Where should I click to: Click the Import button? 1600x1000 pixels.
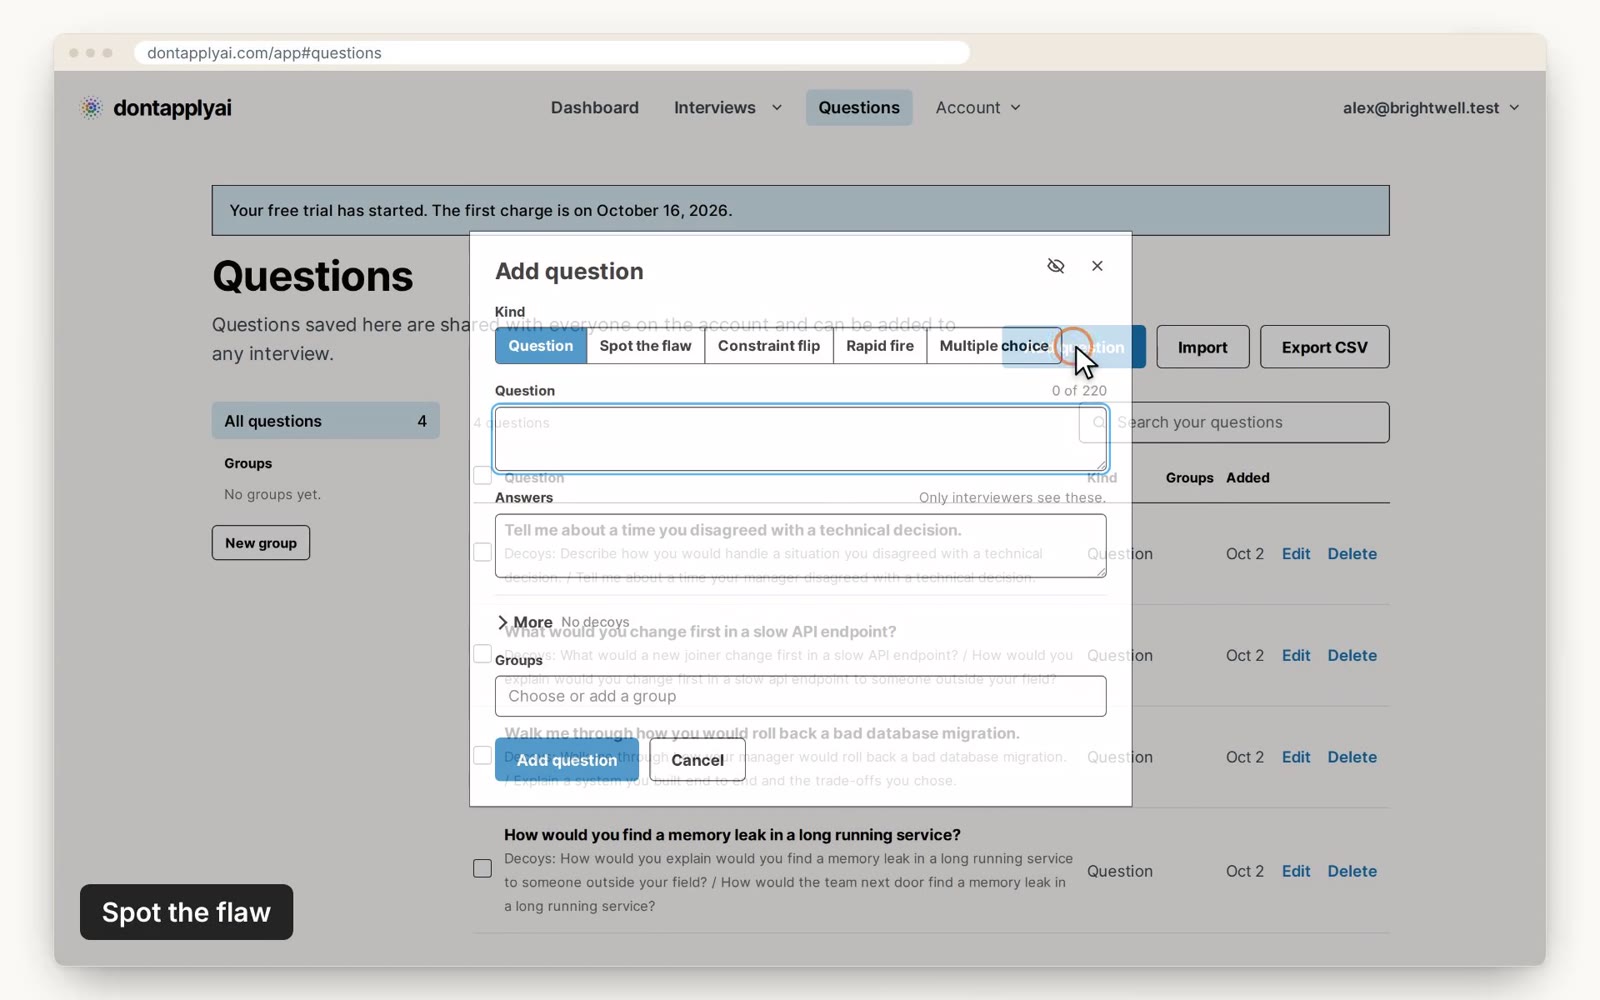coord(1202,347)
